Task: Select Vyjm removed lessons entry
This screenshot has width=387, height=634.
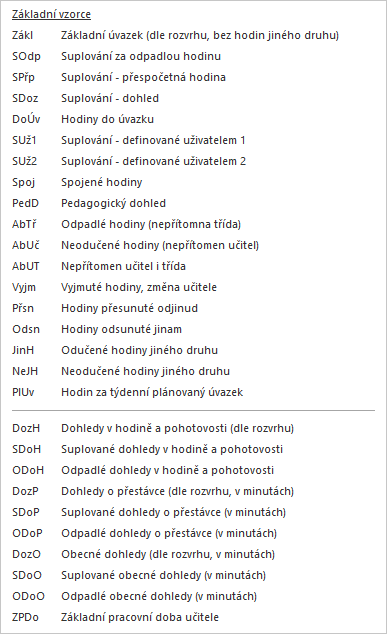Action: pos(114,287)
